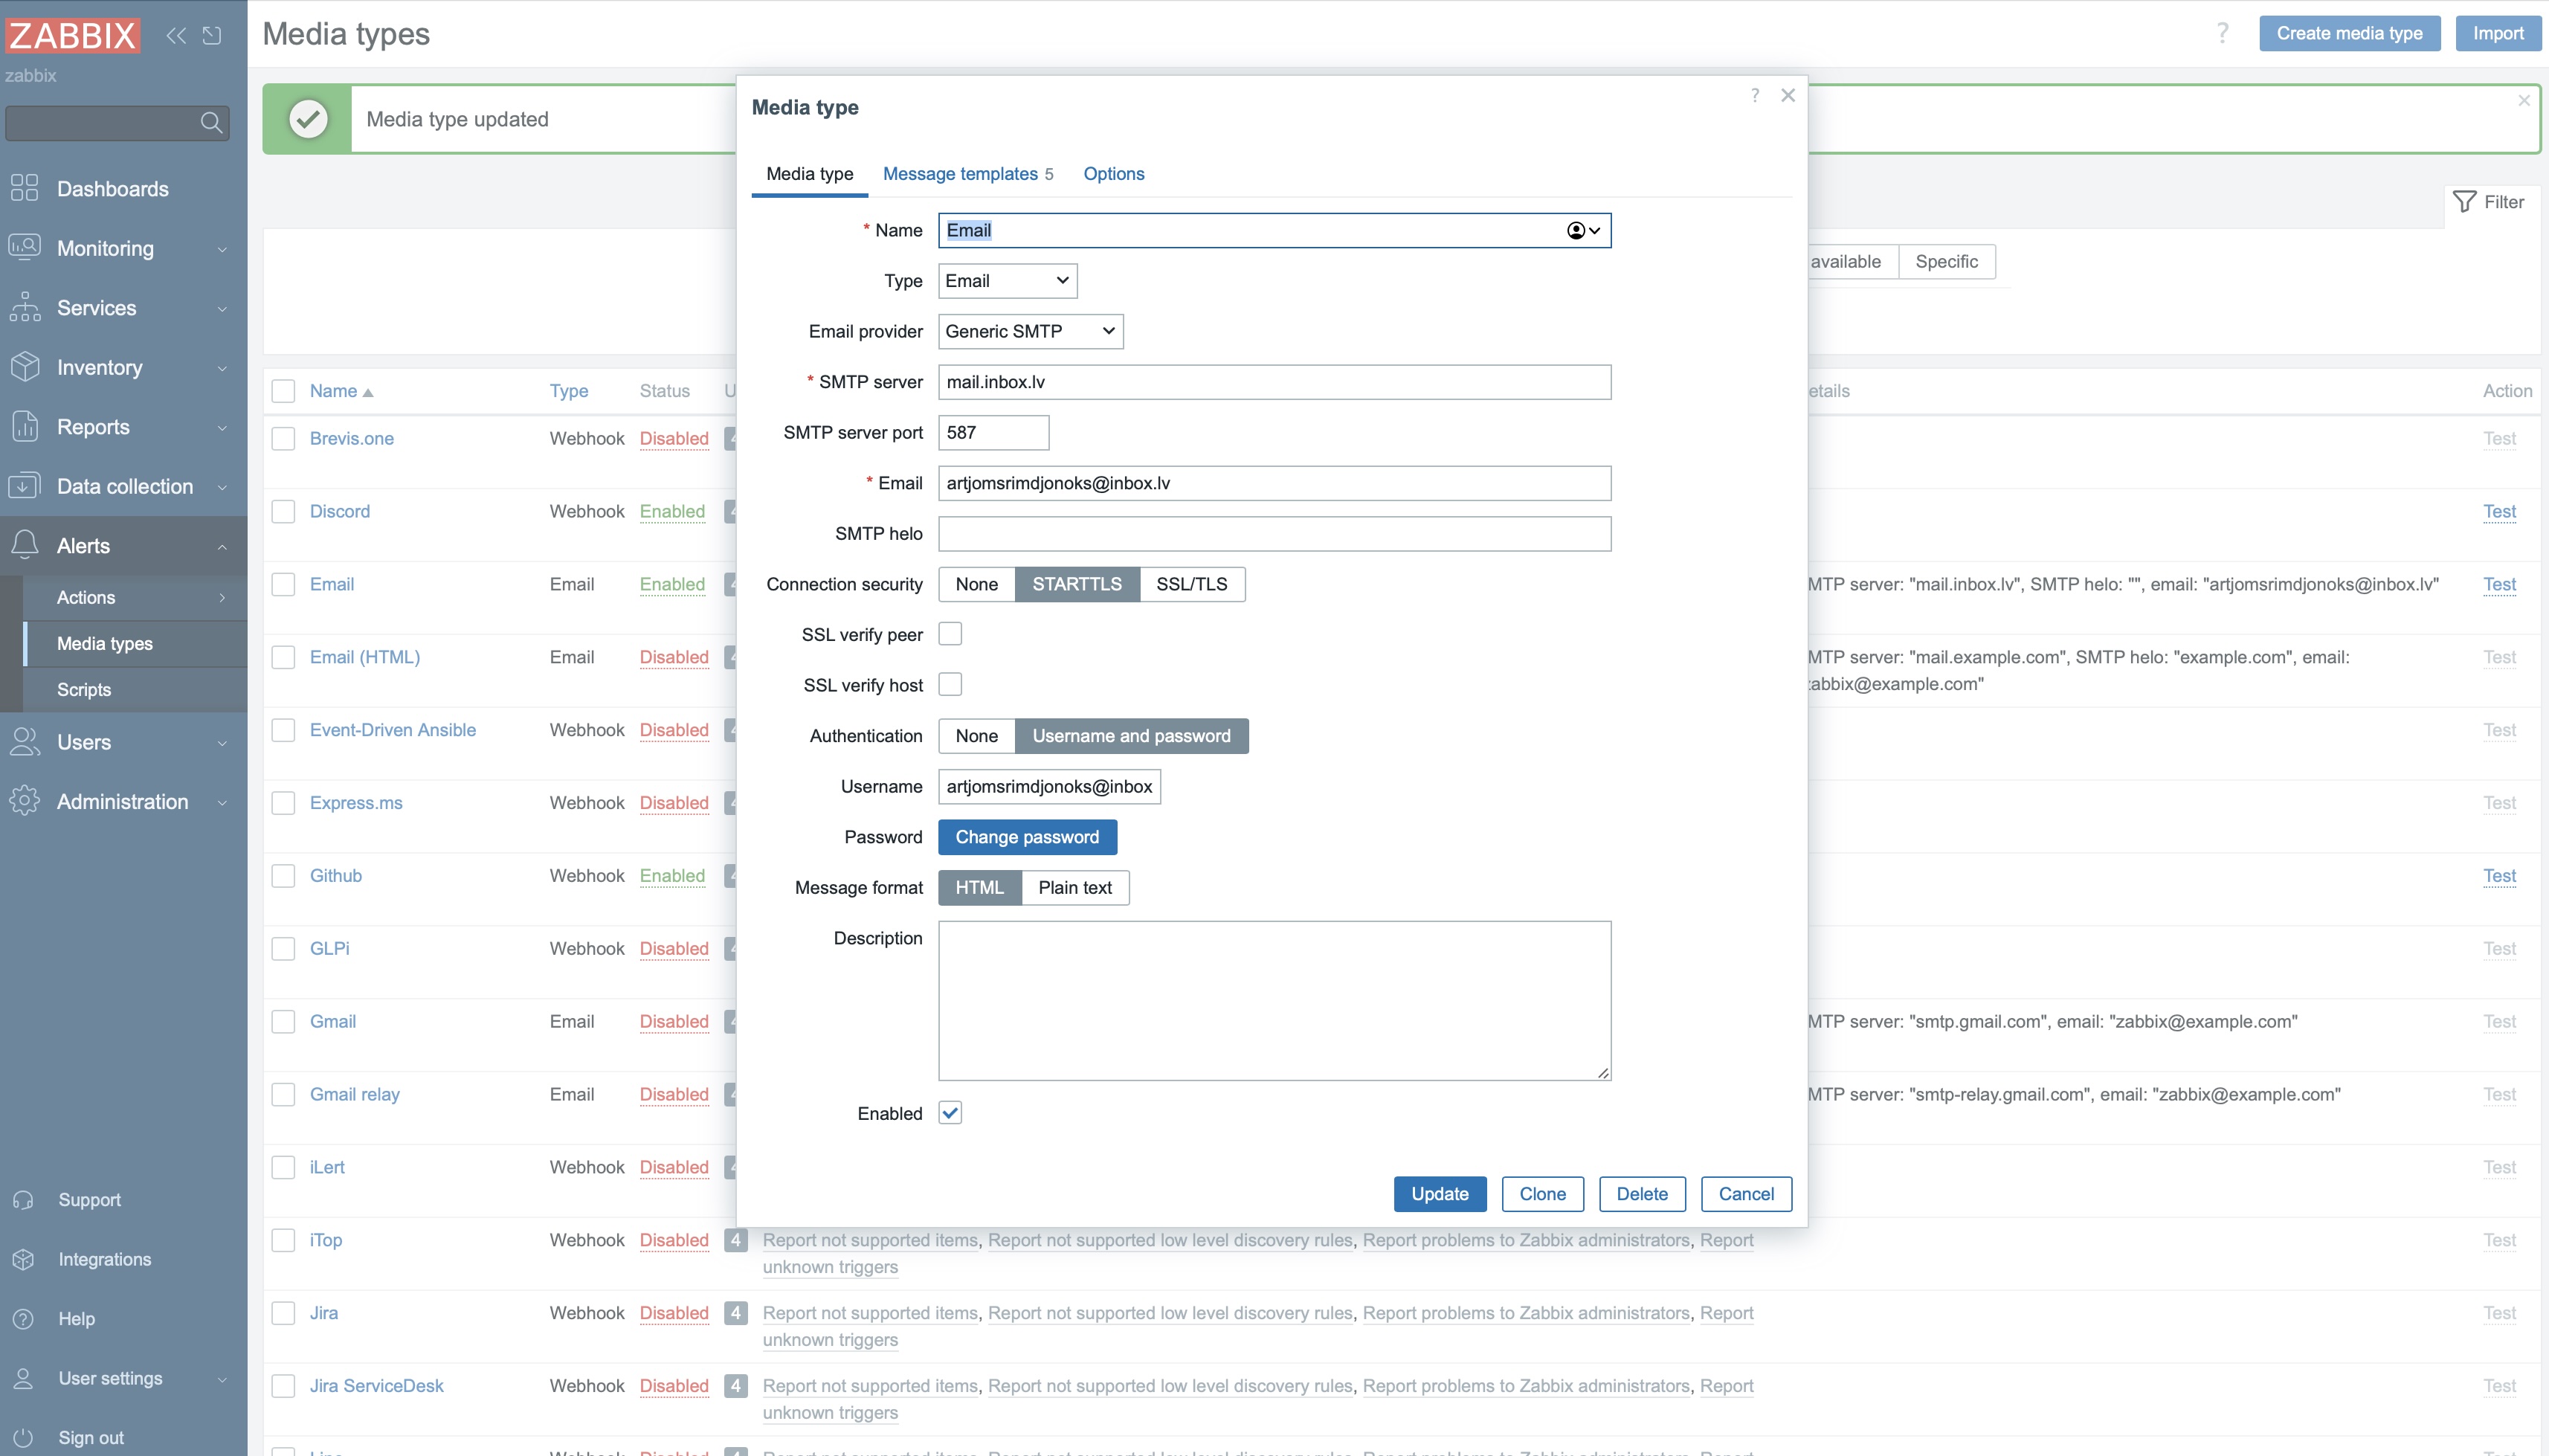Viewport: 2549px width, 1456px height.
Task: Check the select-all header checkbox
Action: tap(284, 391)
